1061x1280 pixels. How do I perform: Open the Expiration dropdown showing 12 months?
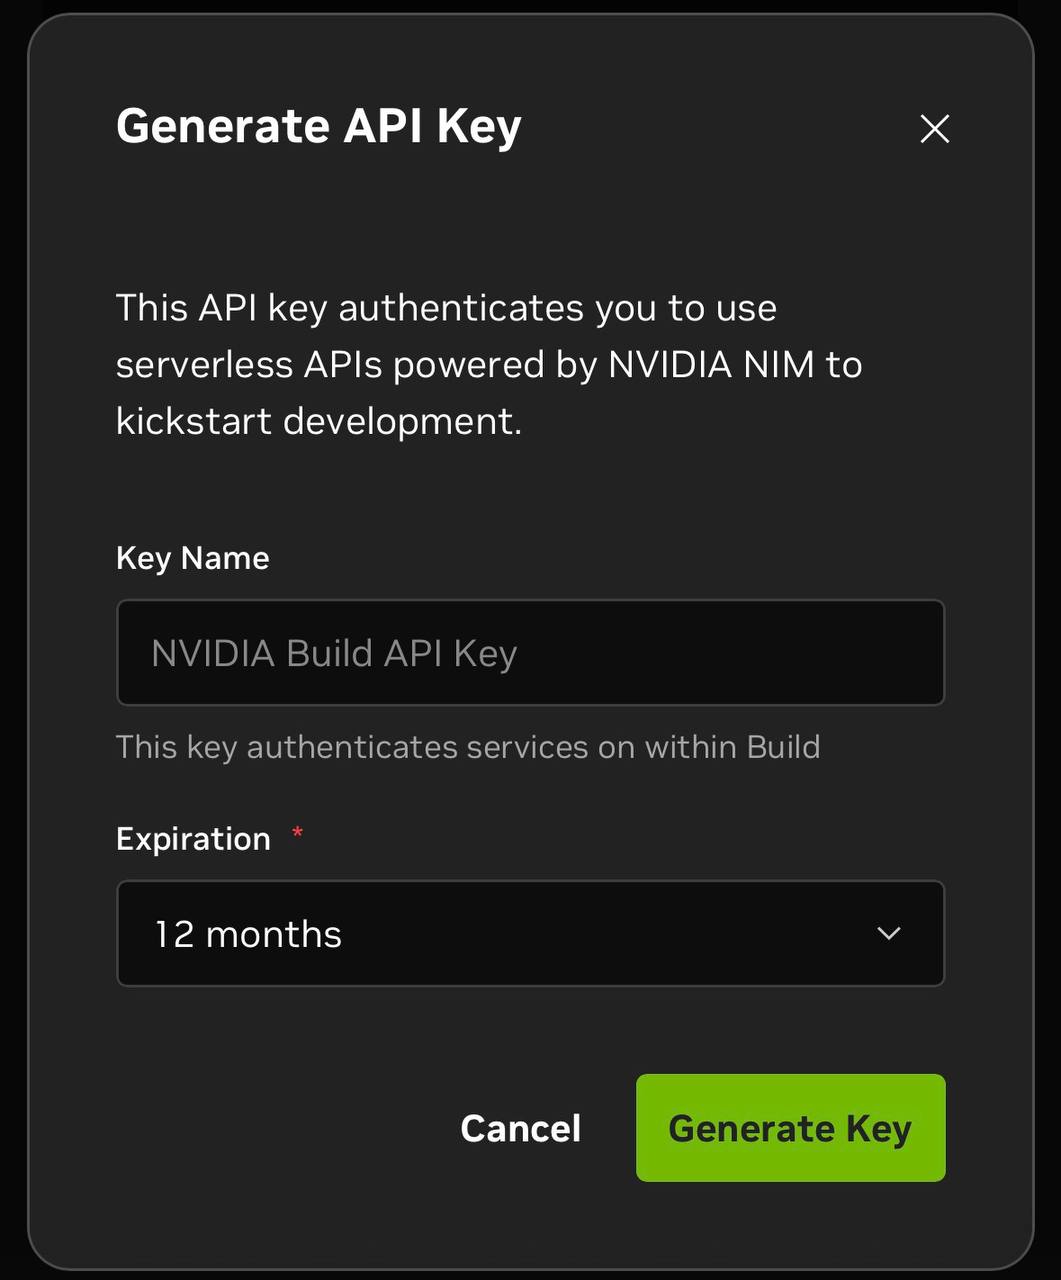[530, 933]
